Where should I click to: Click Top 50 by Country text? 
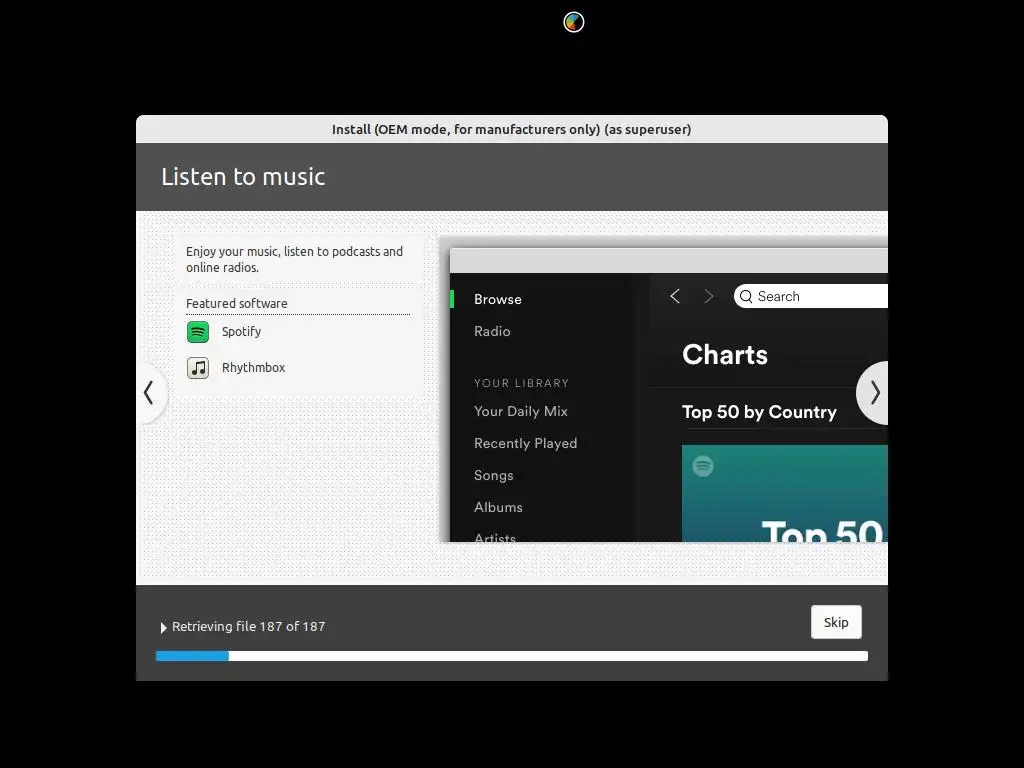tap(759, 412)
